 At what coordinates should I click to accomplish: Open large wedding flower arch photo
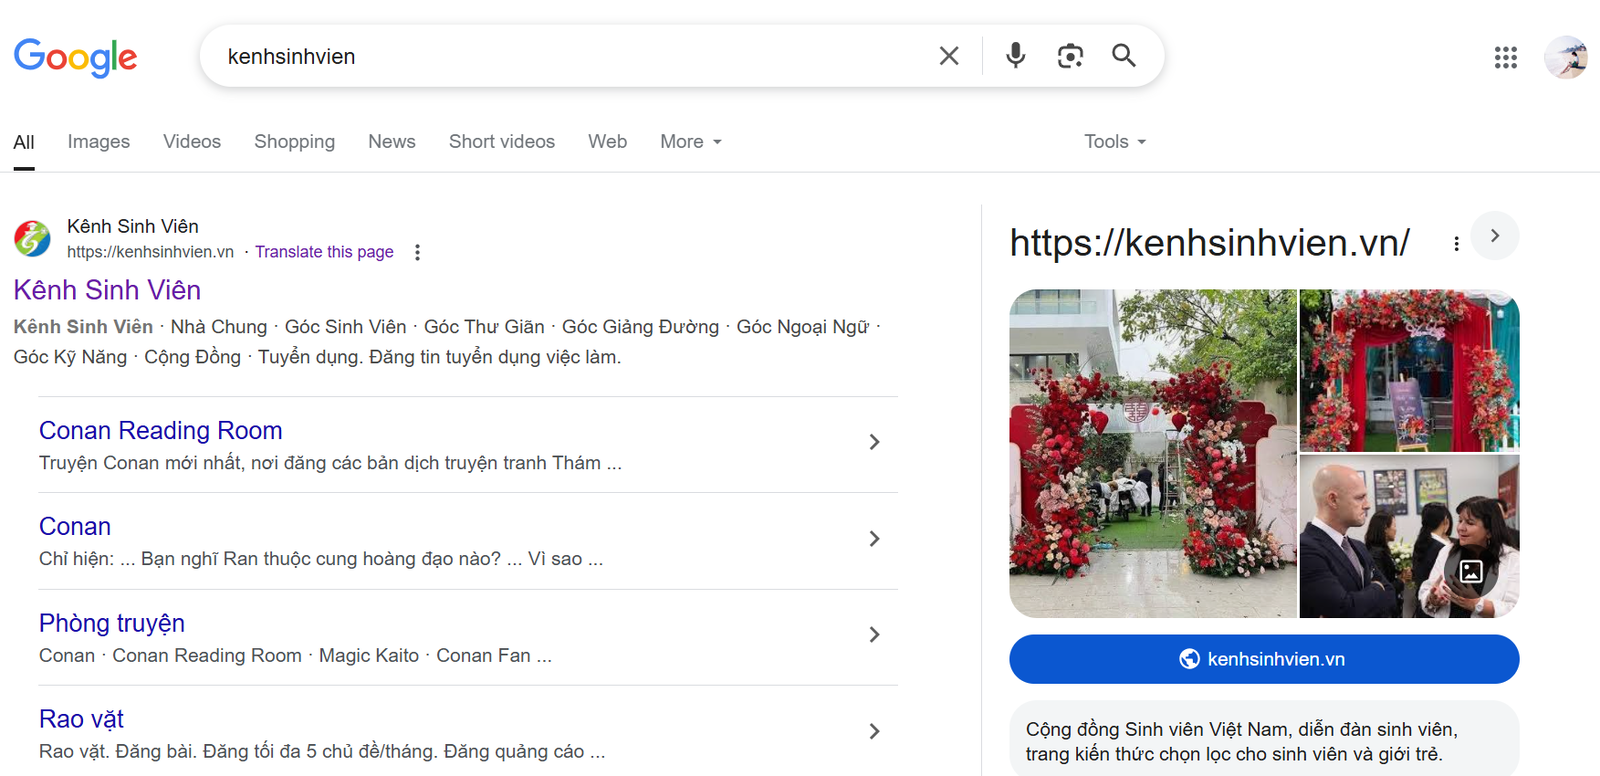[1153, 453]
